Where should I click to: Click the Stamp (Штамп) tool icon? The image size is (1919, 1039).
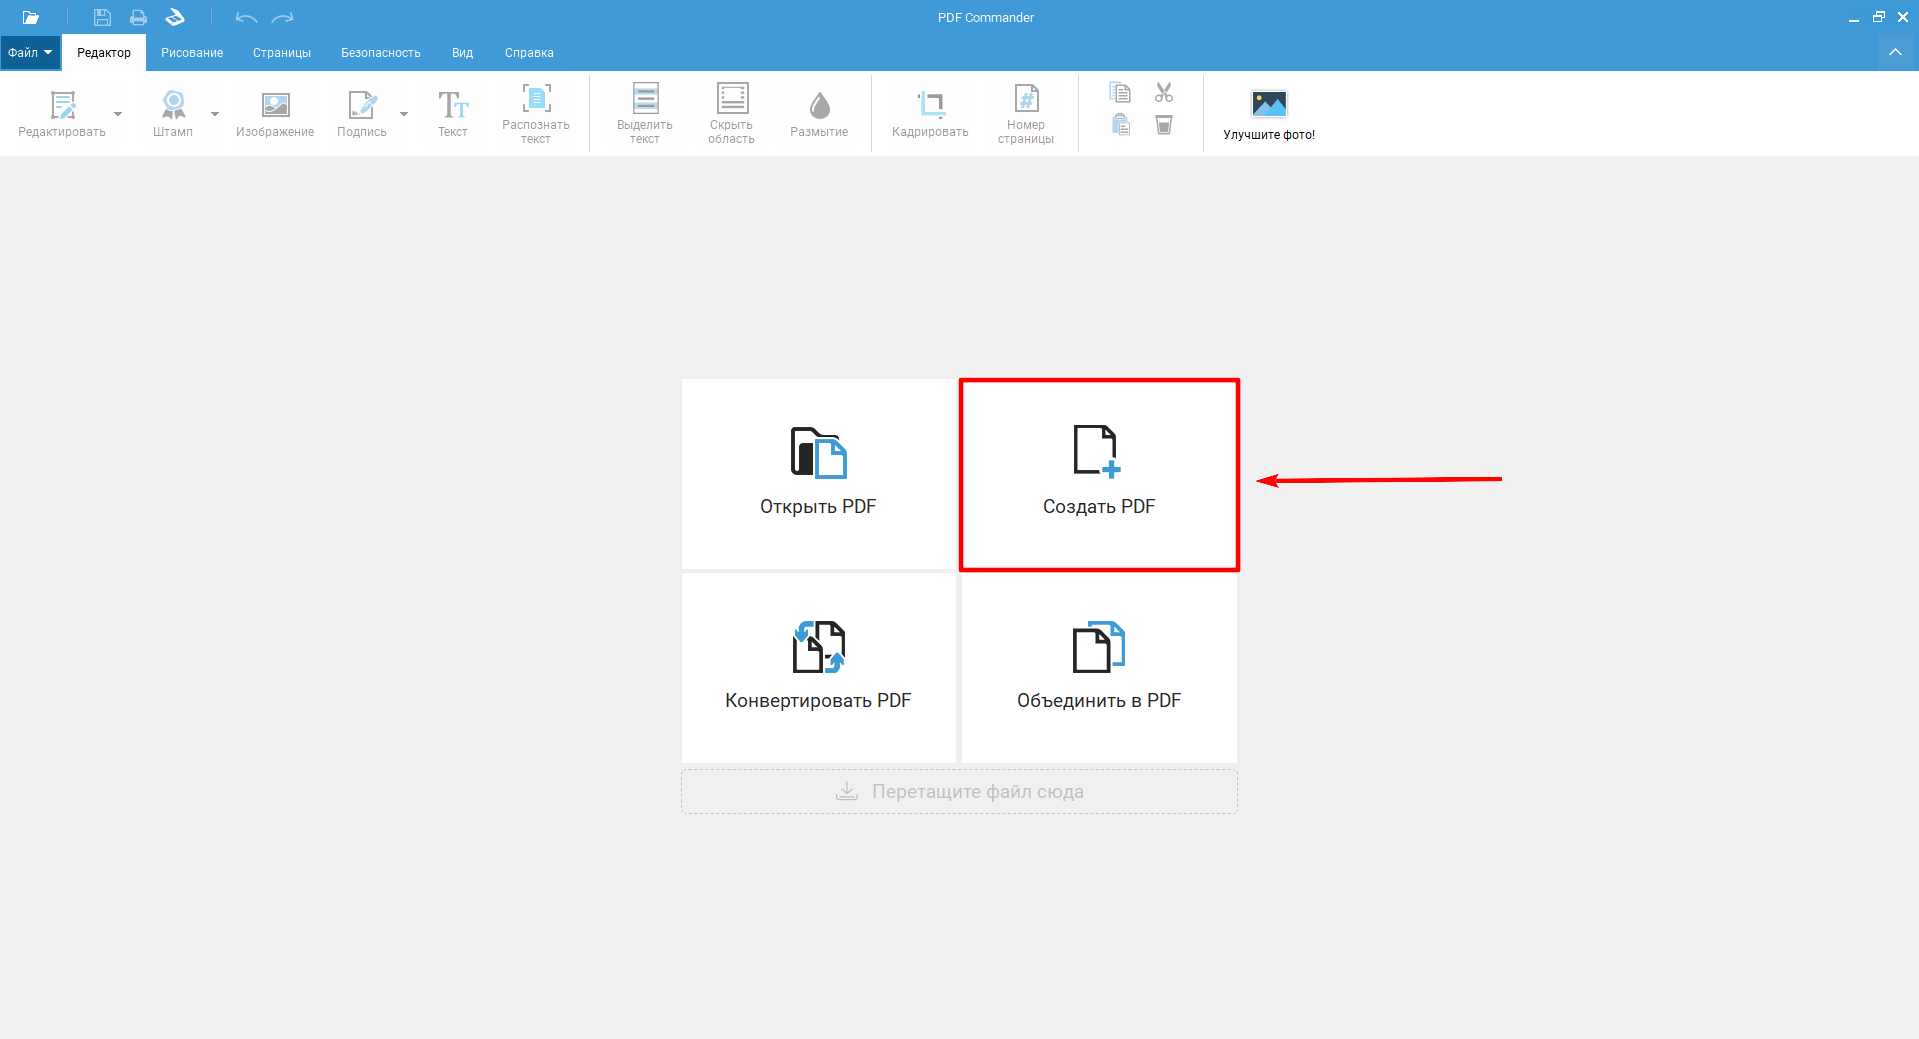[x=173, y=105]
